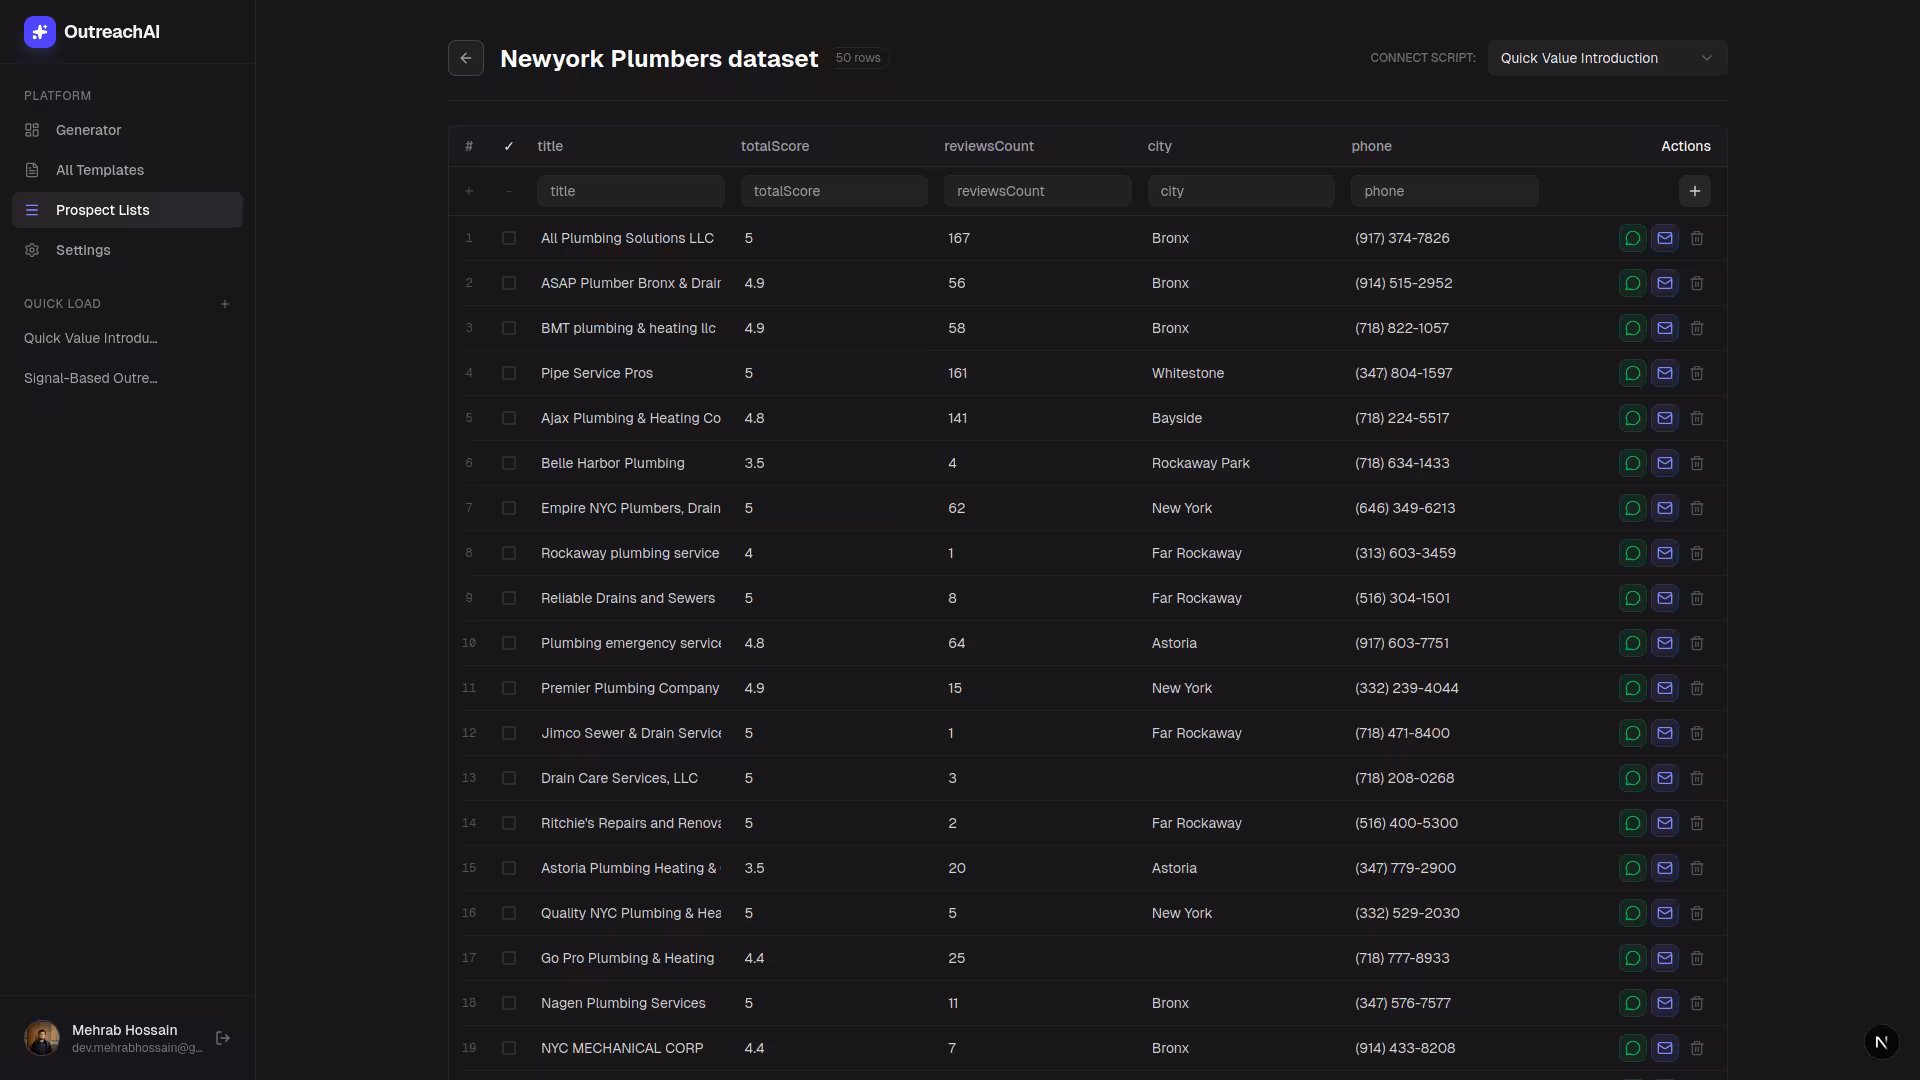Open the Signal-Based Outreach quick load entry
This screenshot has height=1080, width=1920.
point(91,378)
